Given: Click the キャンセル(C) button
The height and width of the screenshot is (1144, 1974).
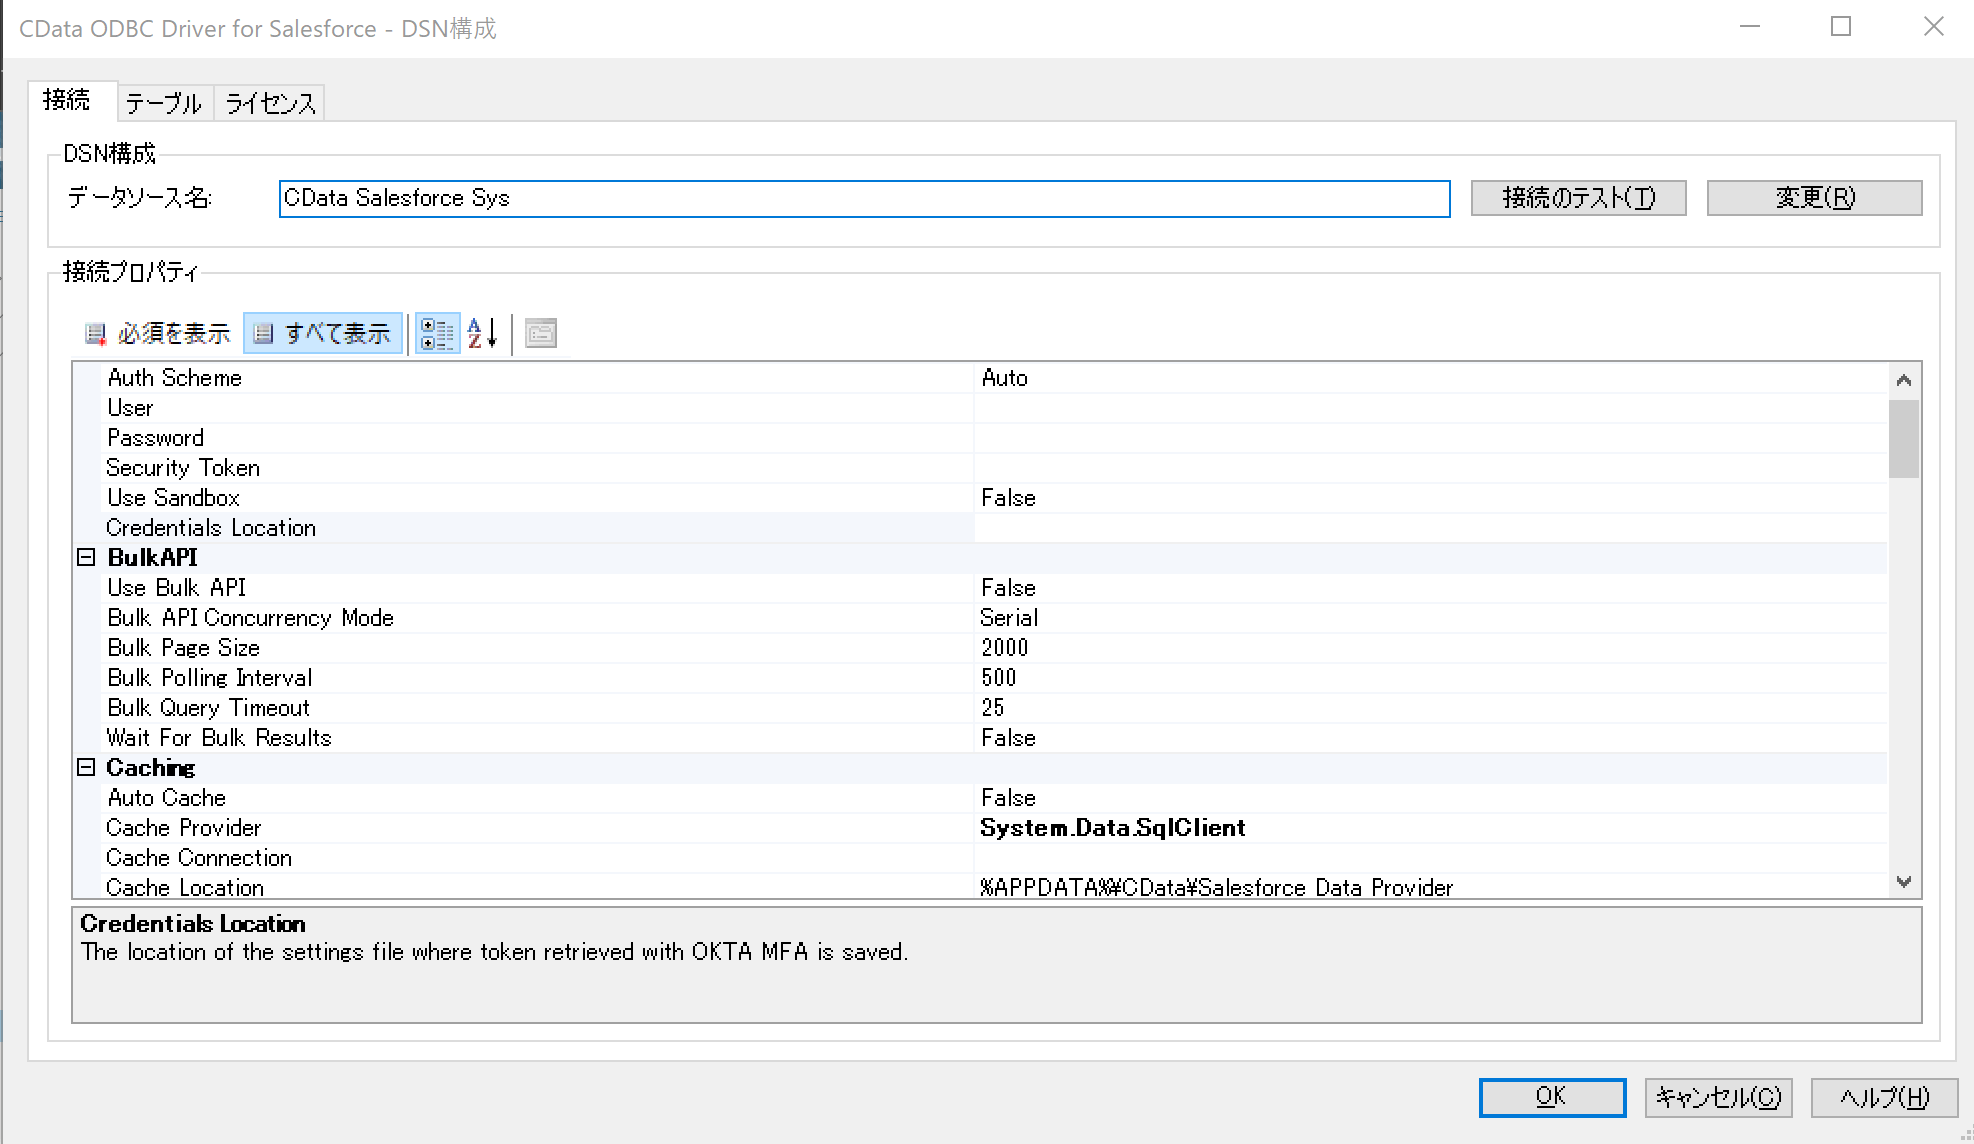Looking at the screenshot, I should tap(1718, 1098).
